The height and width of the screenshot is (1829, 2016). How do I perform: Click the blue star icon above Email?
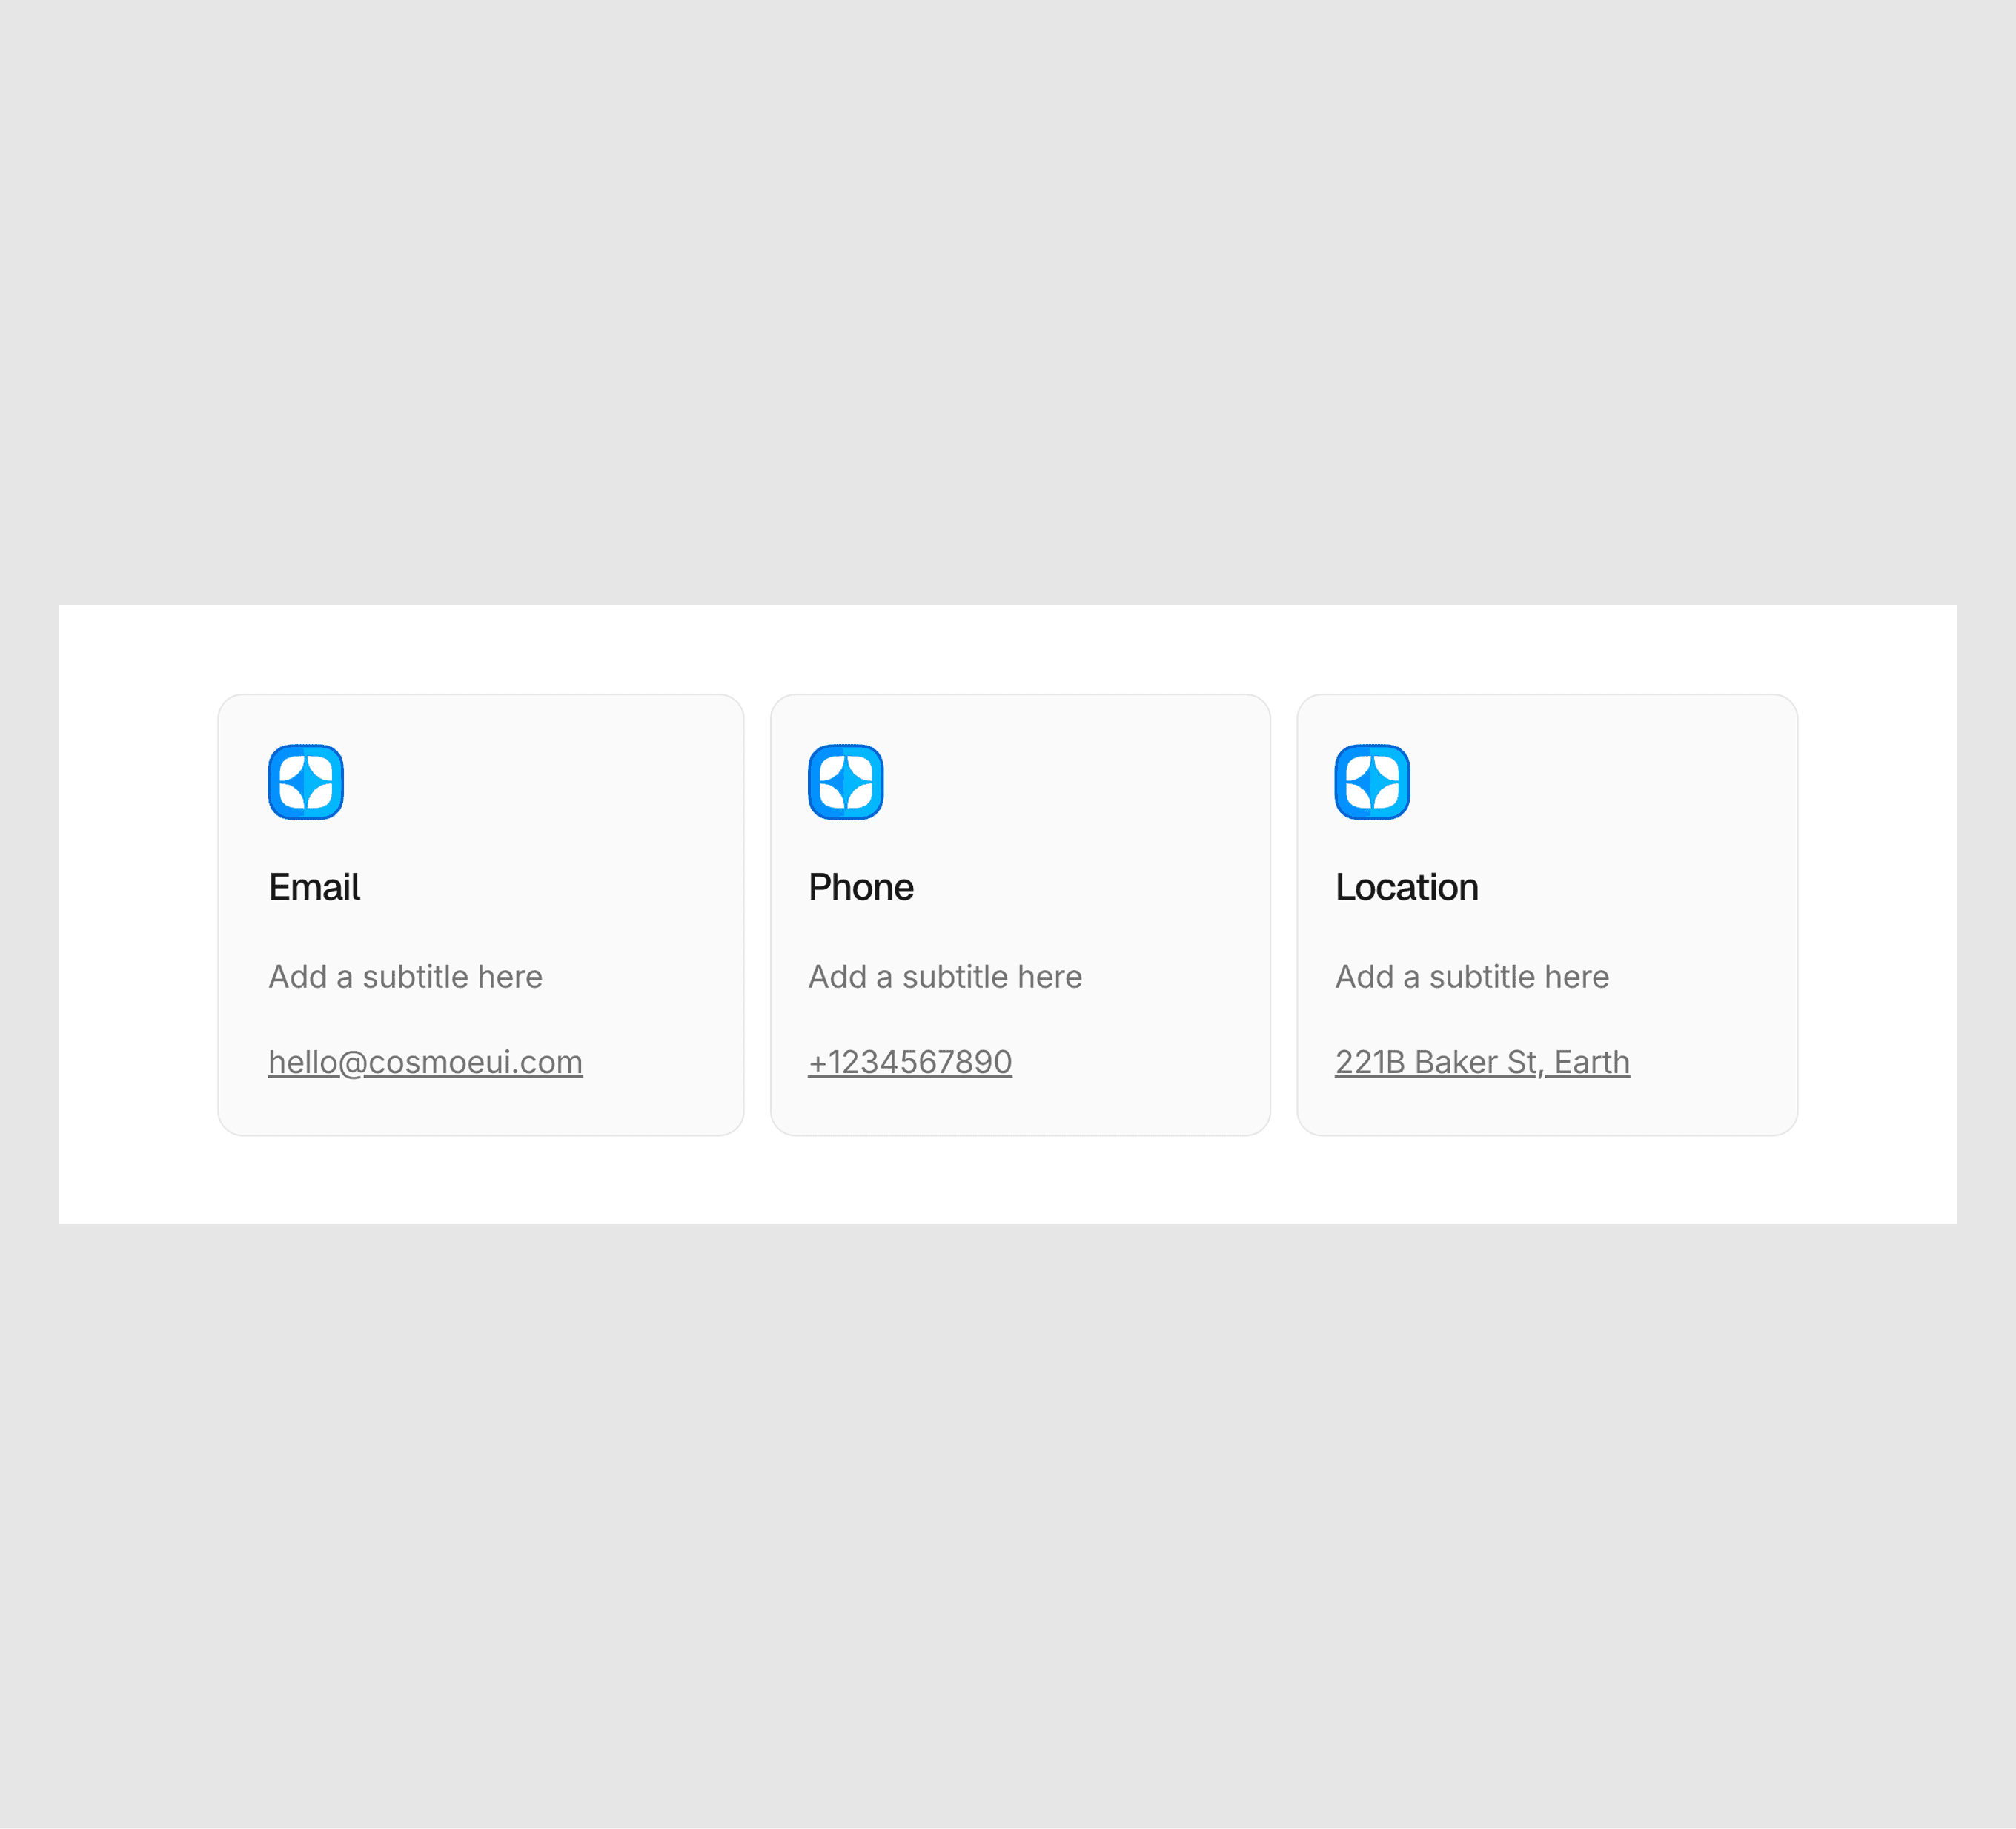(306, 782)
